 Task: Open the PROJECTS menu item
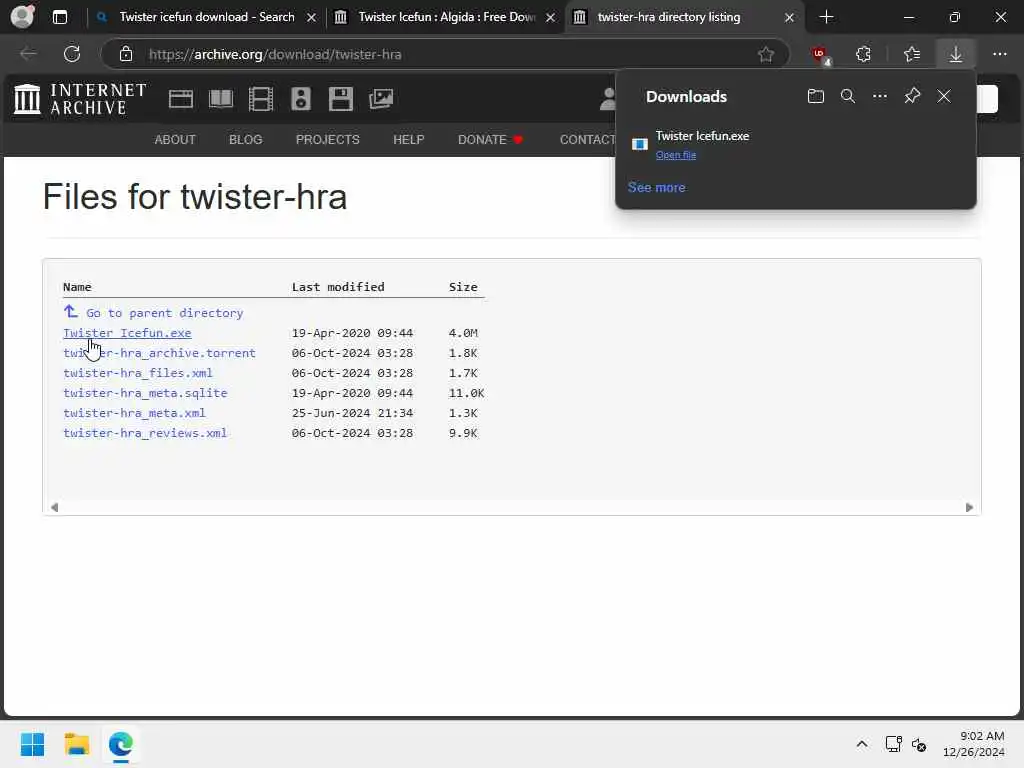[x=328, y=140]
